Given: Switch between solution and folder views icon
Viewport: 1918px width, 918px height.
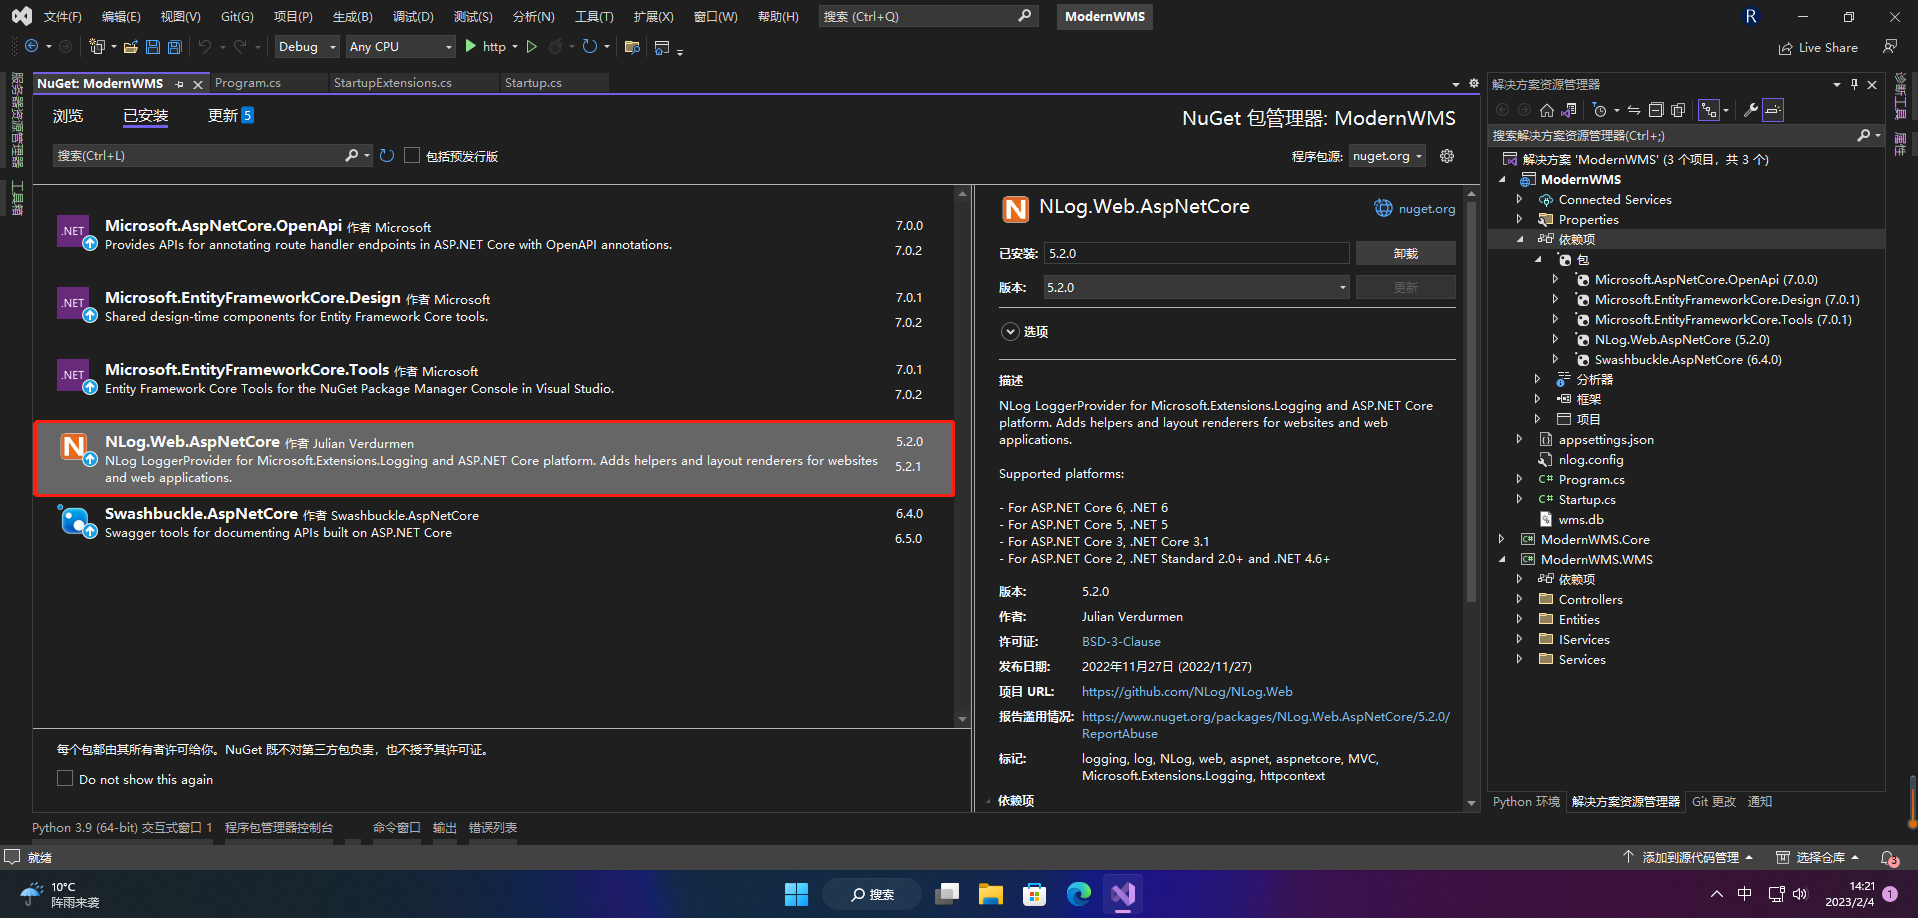Looking at the screenshot, I should (1569, 110).
